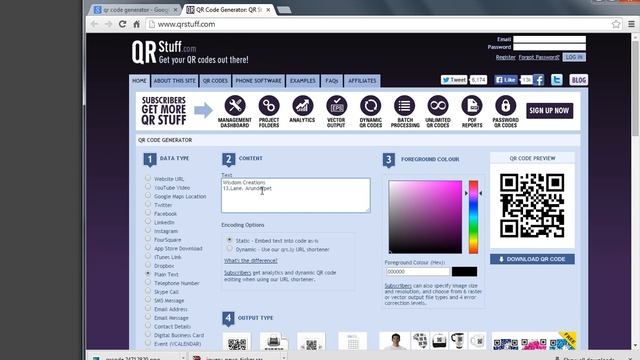Image resolution: width=640 pixels, height=360 pixels.
Task: Click the Password input field
Action: pos(549,47)
